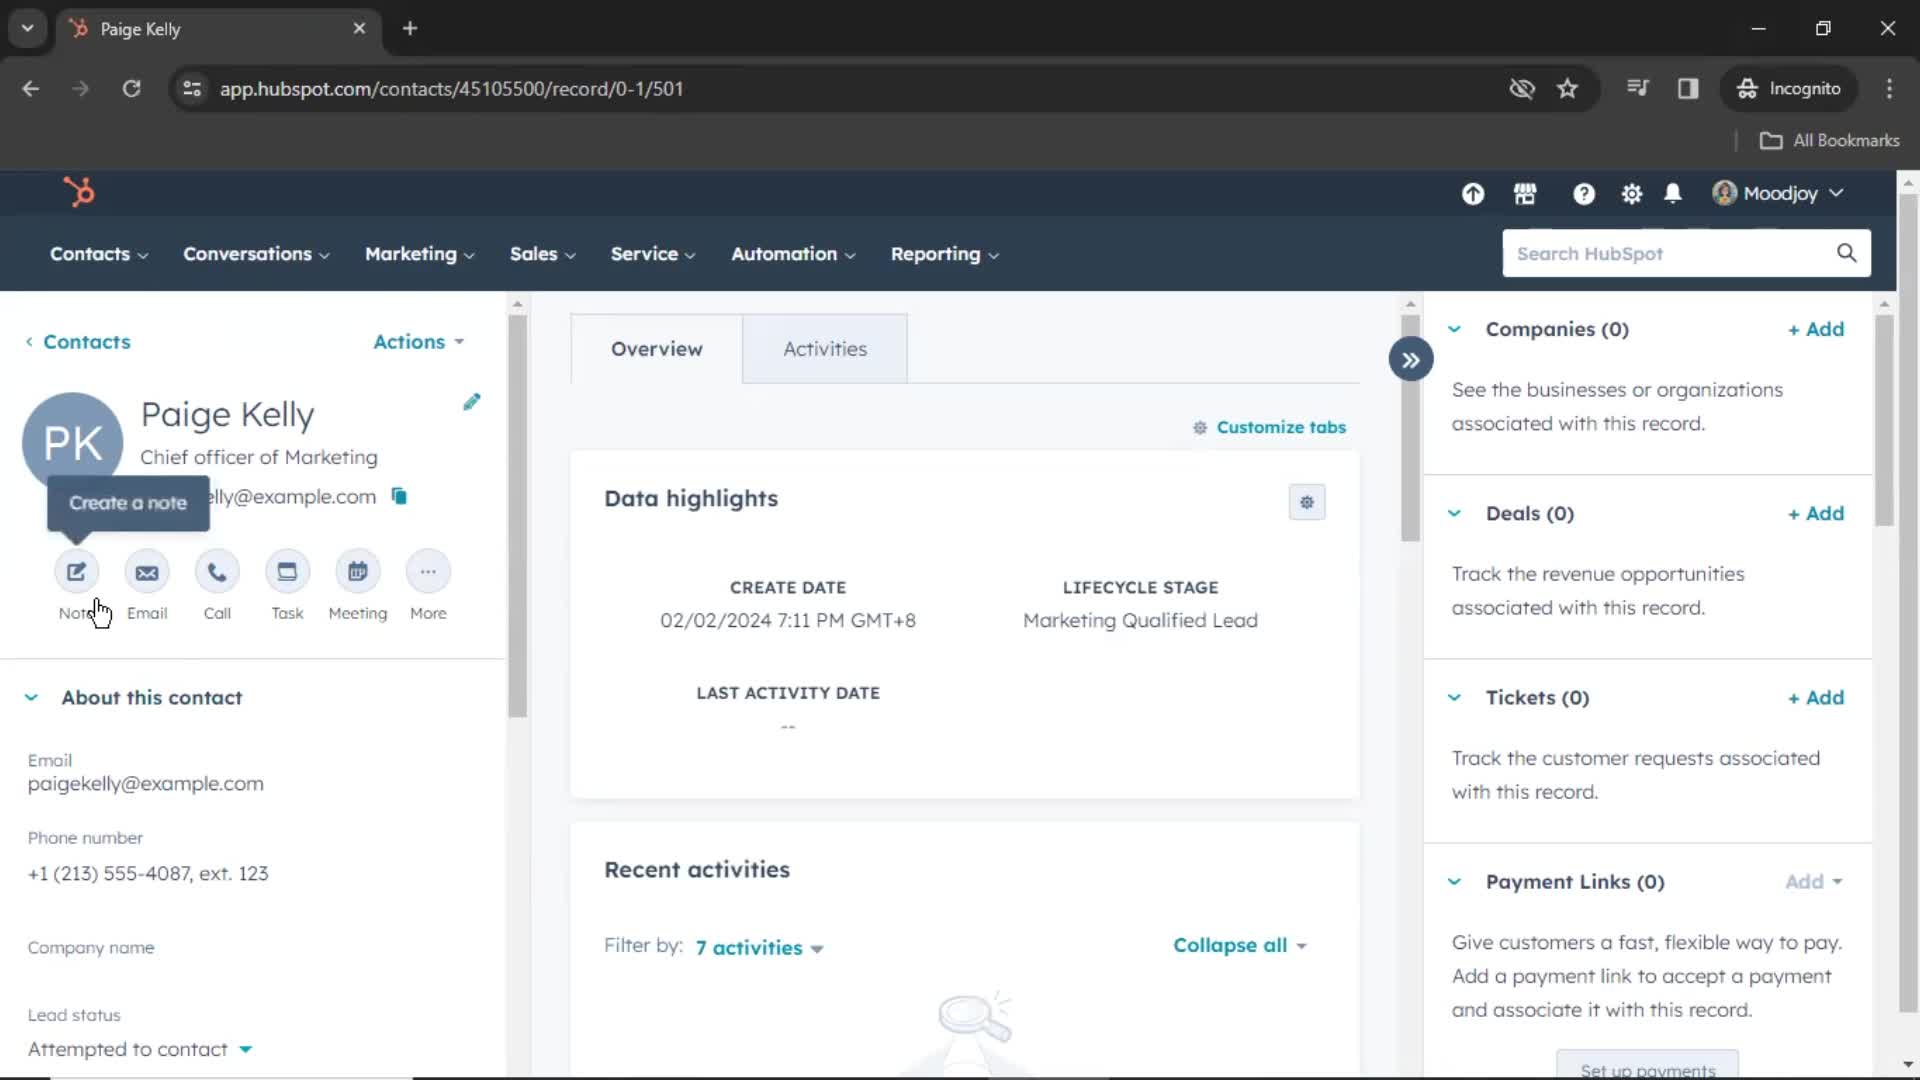
Task: Open the Actions dropdown menu
Action: 419,342
